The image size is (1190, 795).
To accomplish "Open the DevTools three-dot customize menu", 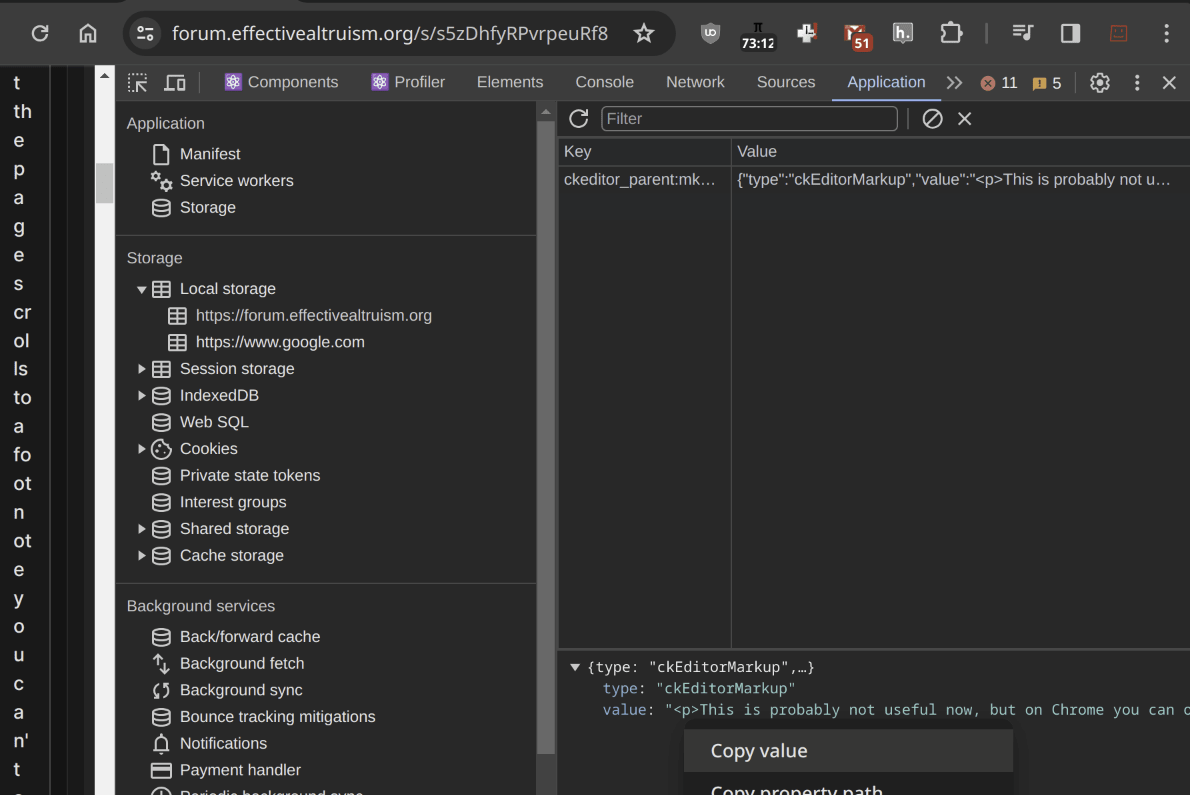I will pos(1137,83).
